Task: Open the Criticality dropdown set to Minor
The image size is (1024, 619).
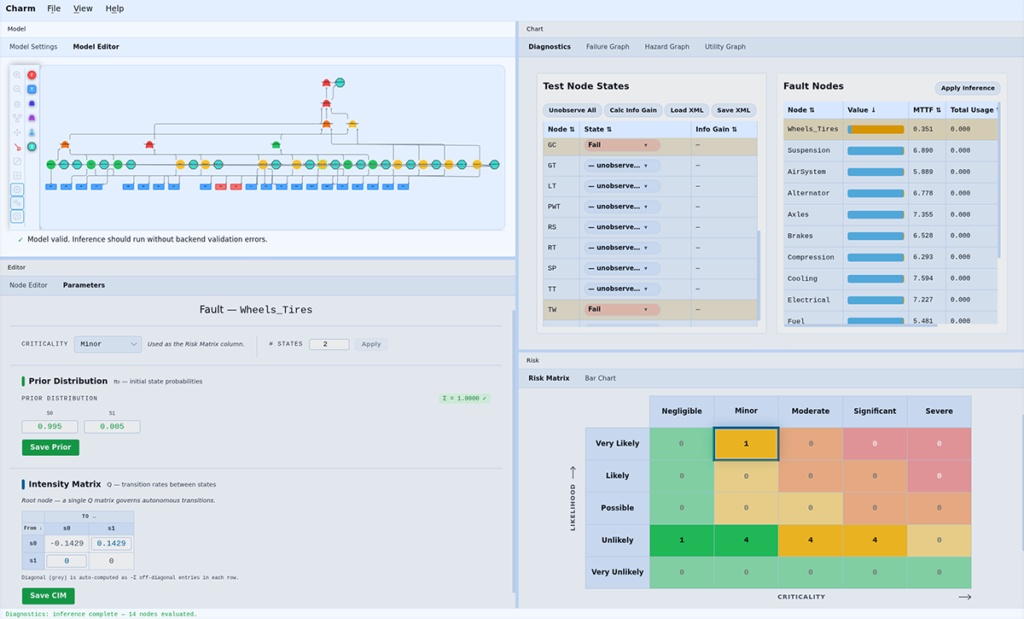Action: 108,344
